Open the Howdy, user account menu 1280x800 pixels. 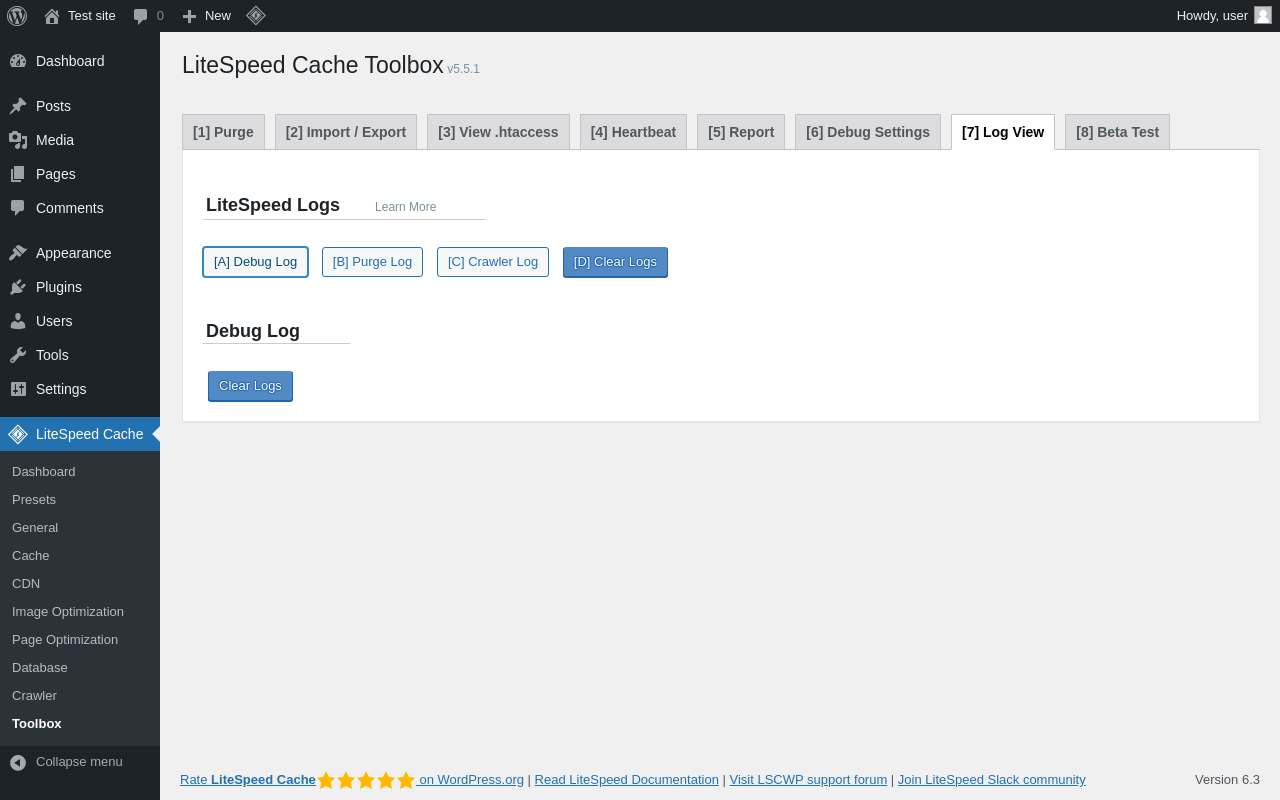coord(1223,16)
